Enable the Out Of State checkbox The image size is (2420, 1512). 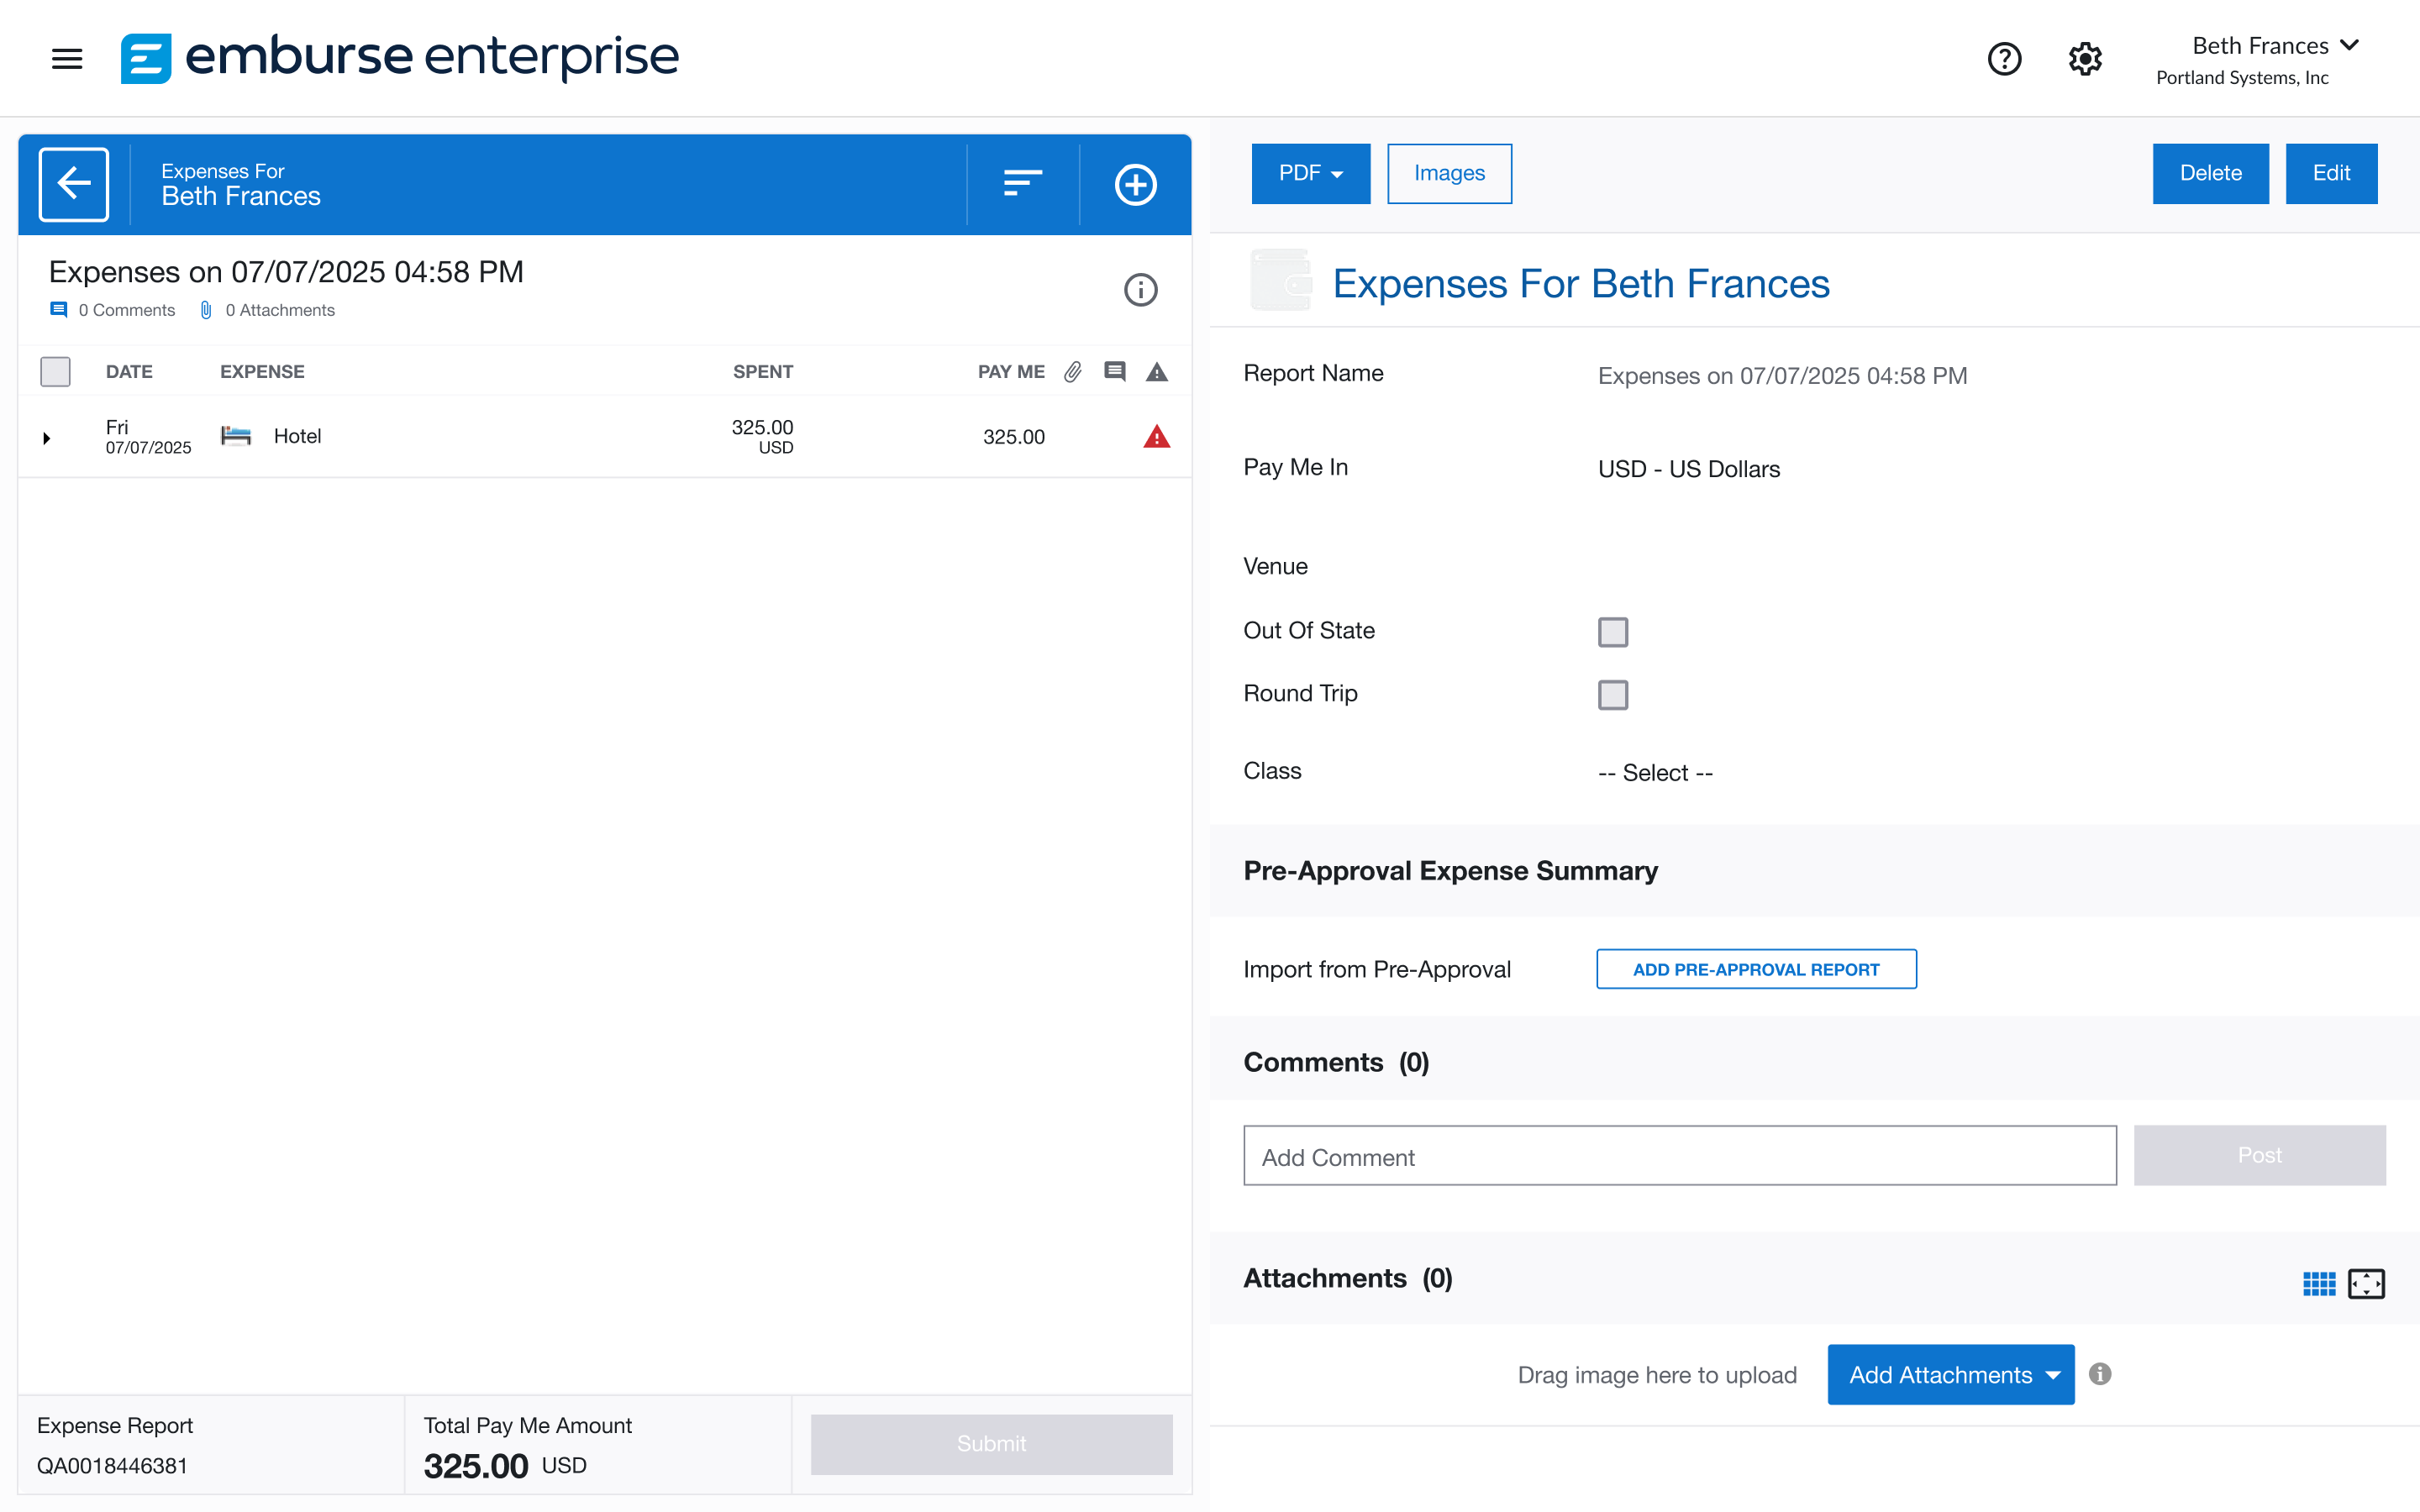[1612, 632]
